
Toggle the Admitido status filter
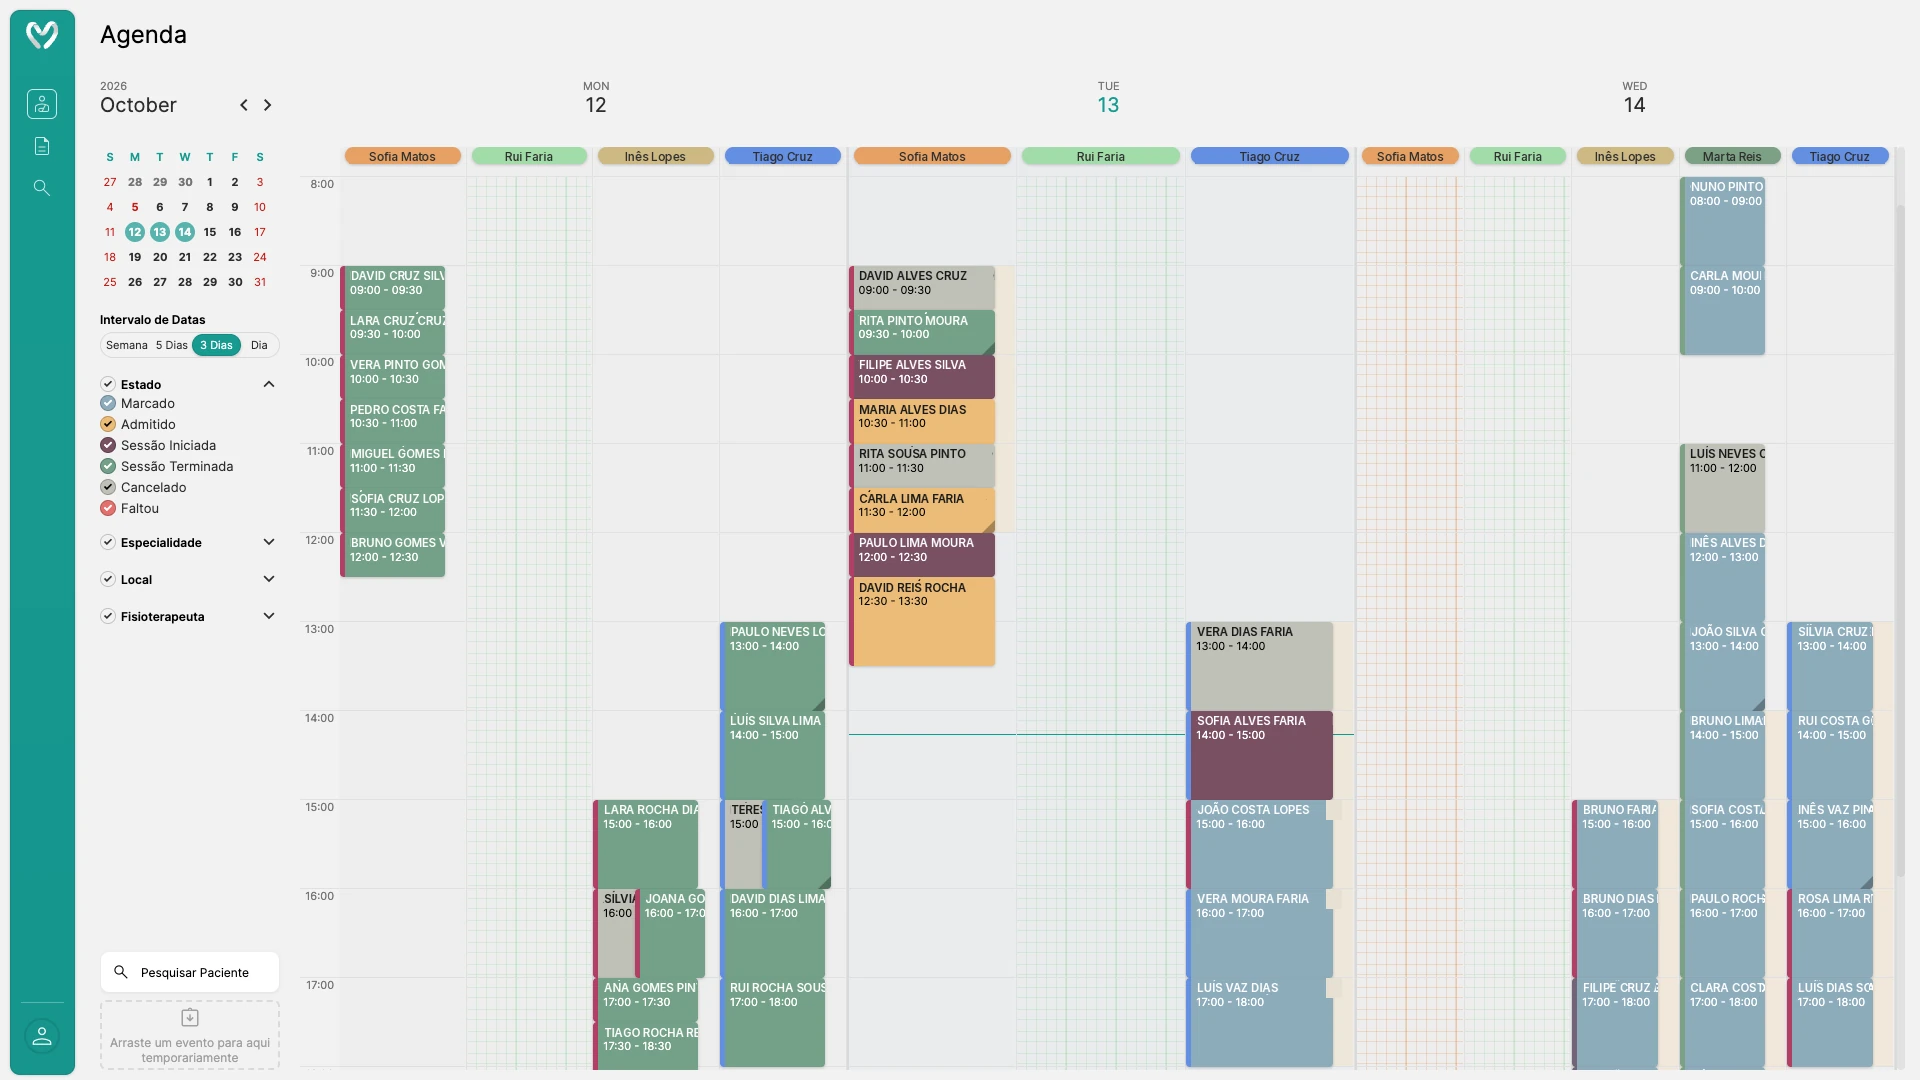pyautogui.click(x=108, y=425)
